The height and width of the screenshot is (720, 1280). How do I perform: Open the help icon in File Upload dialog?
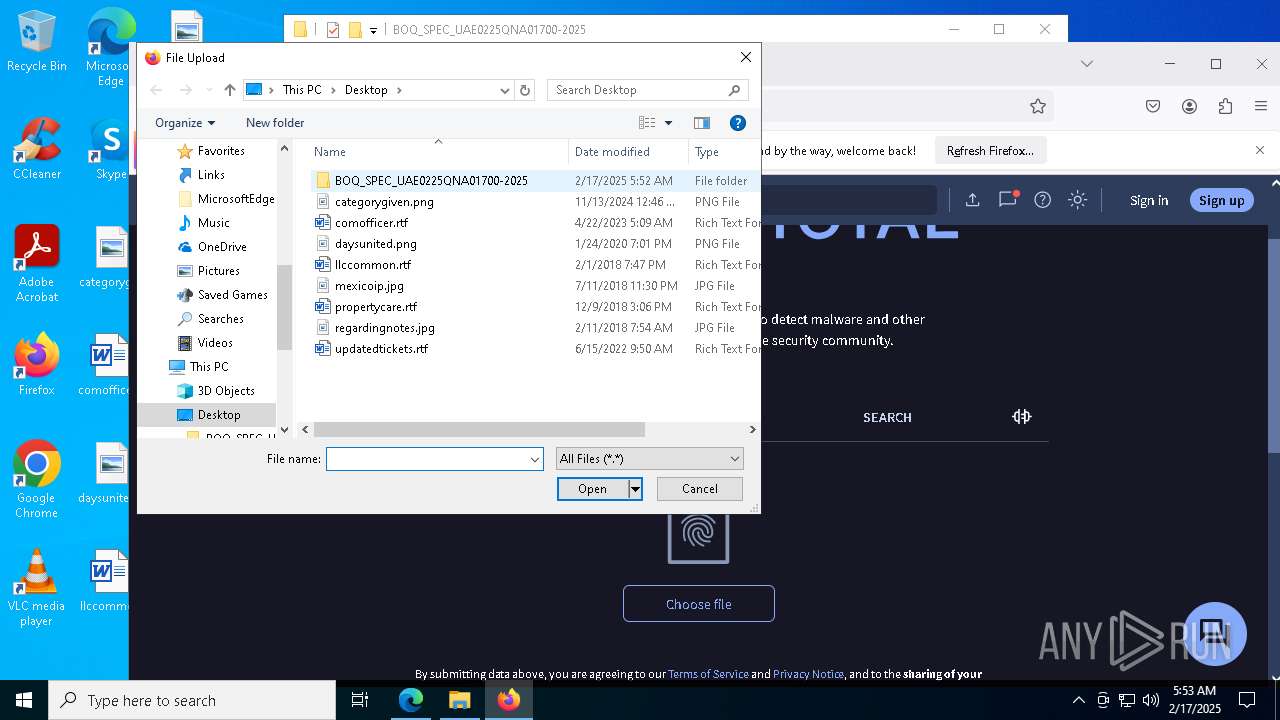pos(738,123)
